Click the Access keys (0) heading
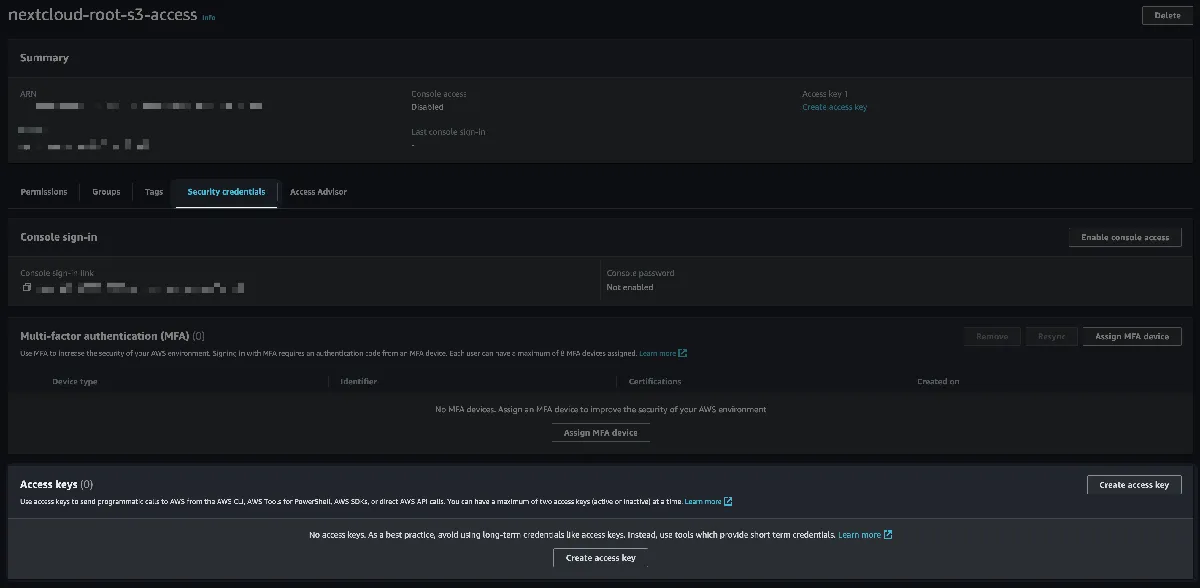The width and height of the screenshot is (1200, 588). (56, 484)
